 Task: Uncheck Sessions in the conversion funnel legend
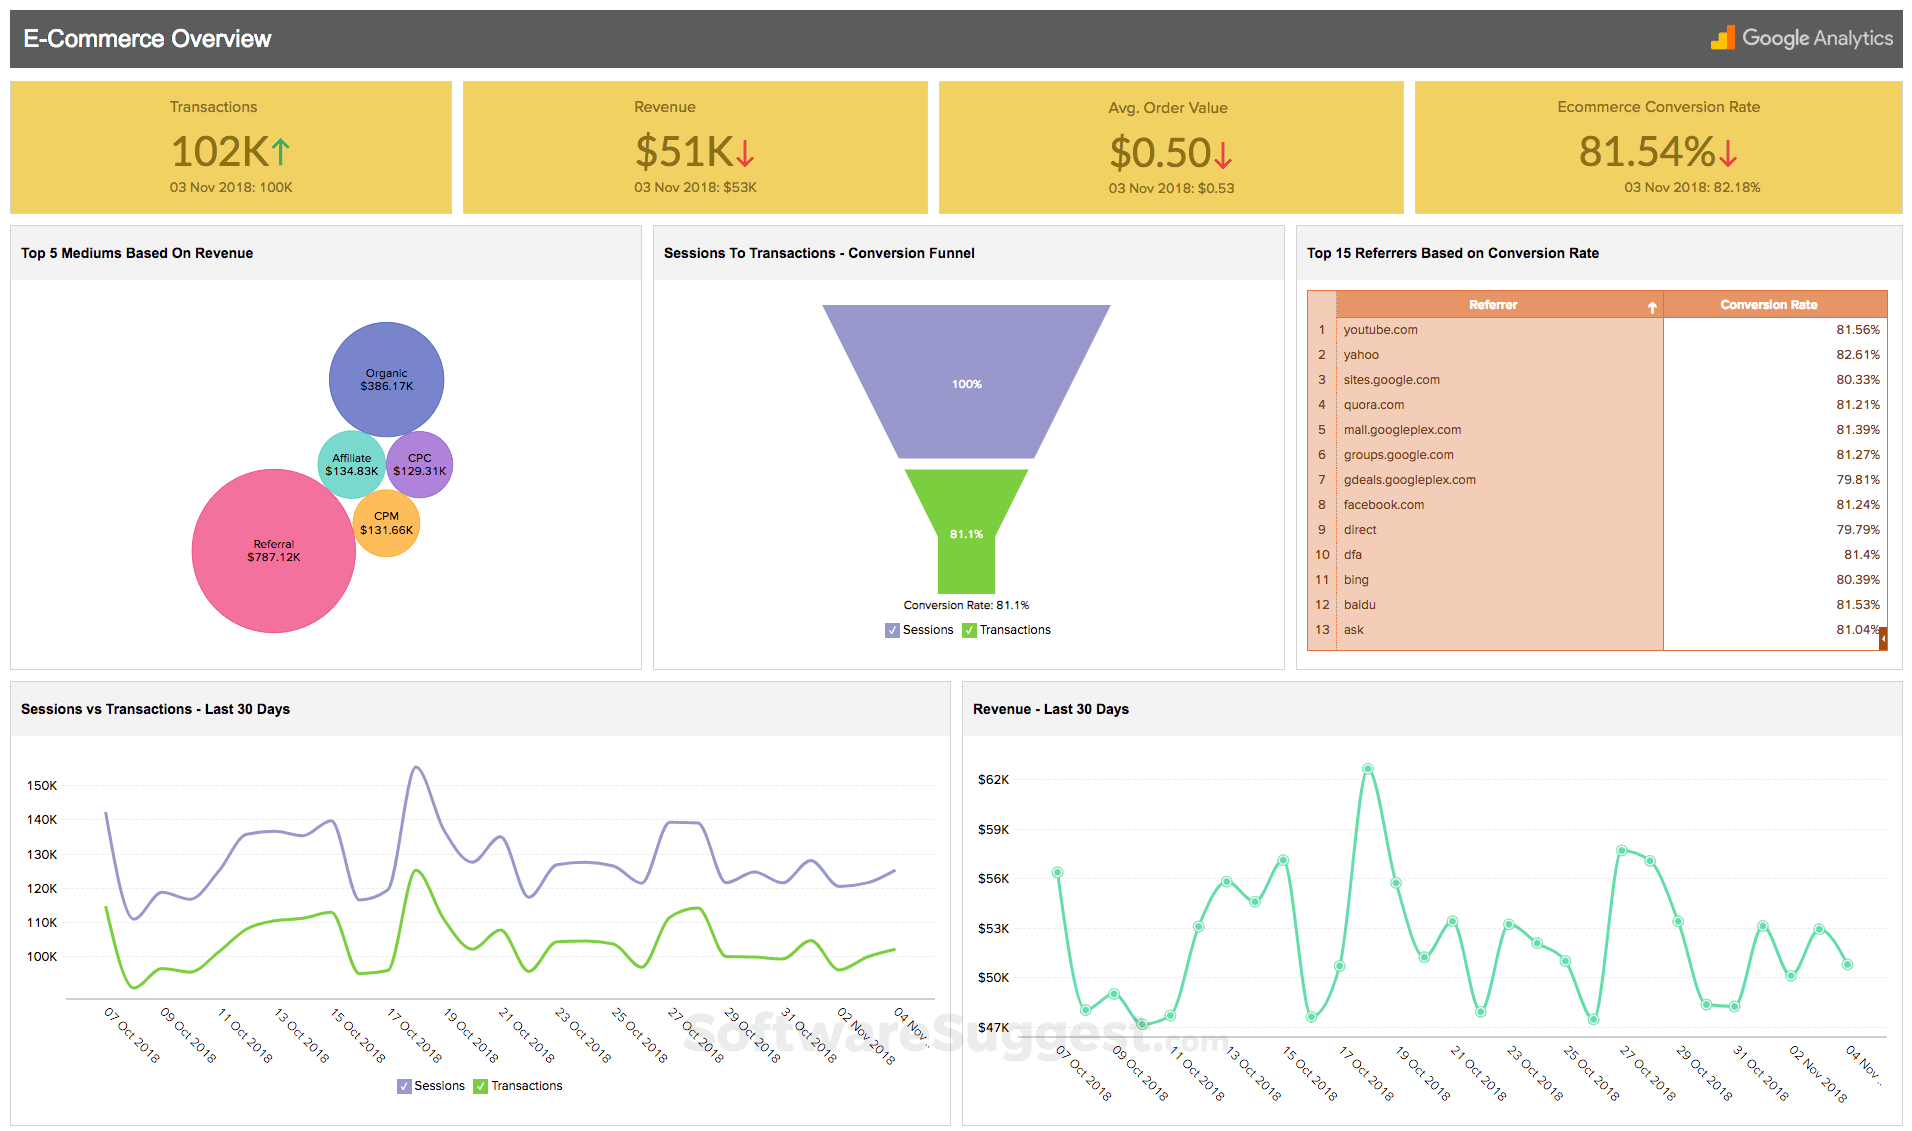pyautogui.click(x=891, y=630)
